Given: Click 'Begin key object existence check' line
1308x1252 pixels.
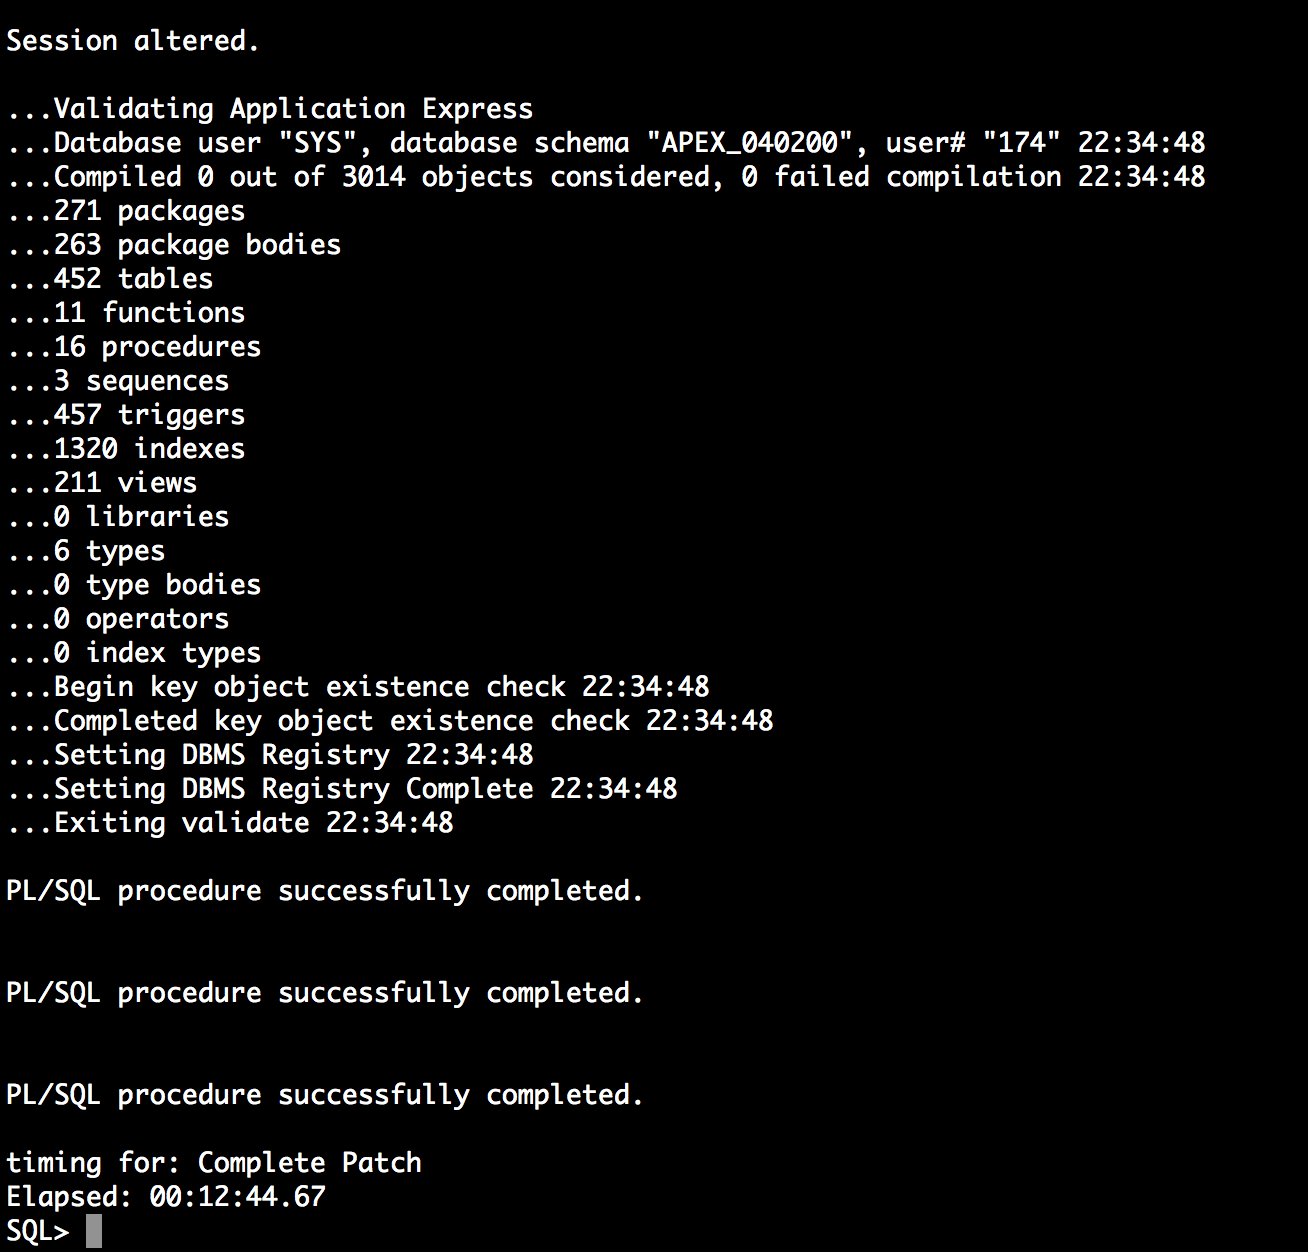Looking at the screenshot, I should click(x=358, y=687).
